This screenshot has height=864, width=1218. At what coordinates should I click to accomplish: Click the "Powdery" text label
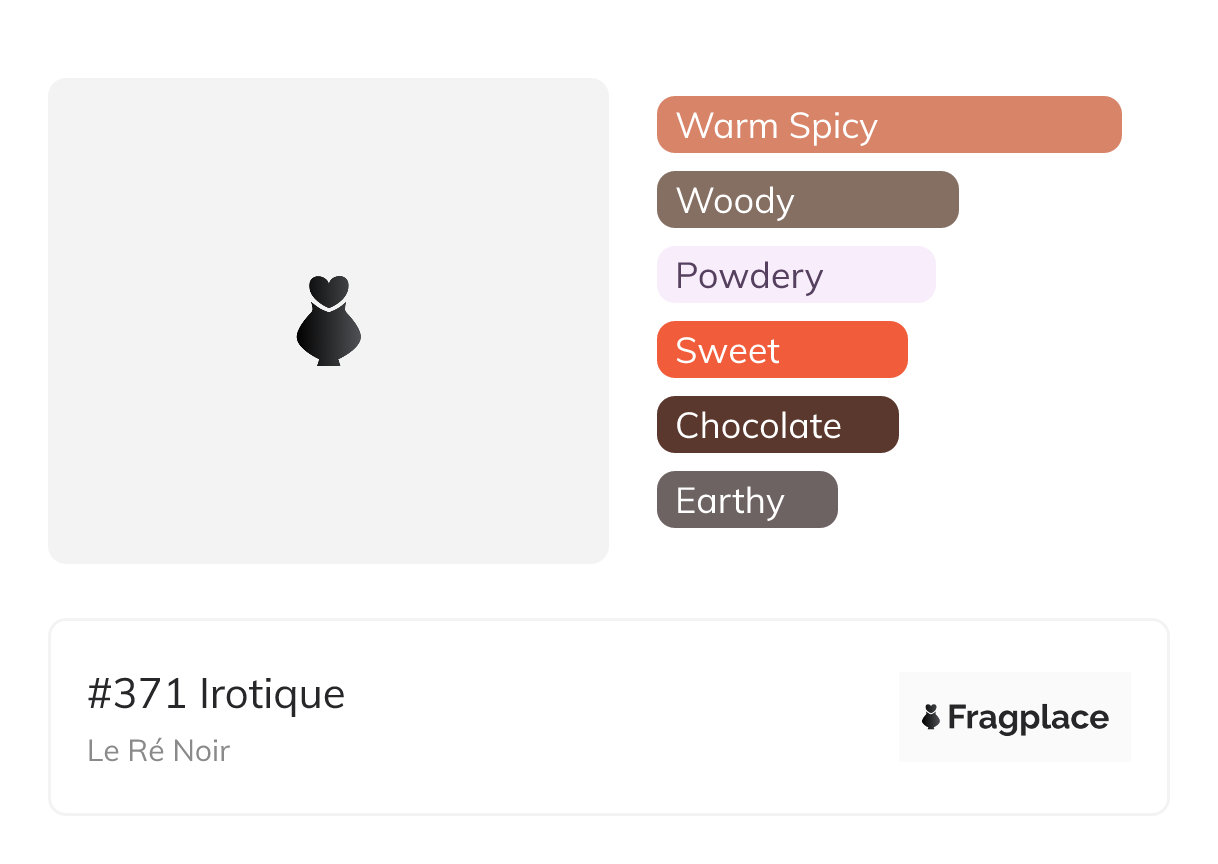tap(749, 276)
